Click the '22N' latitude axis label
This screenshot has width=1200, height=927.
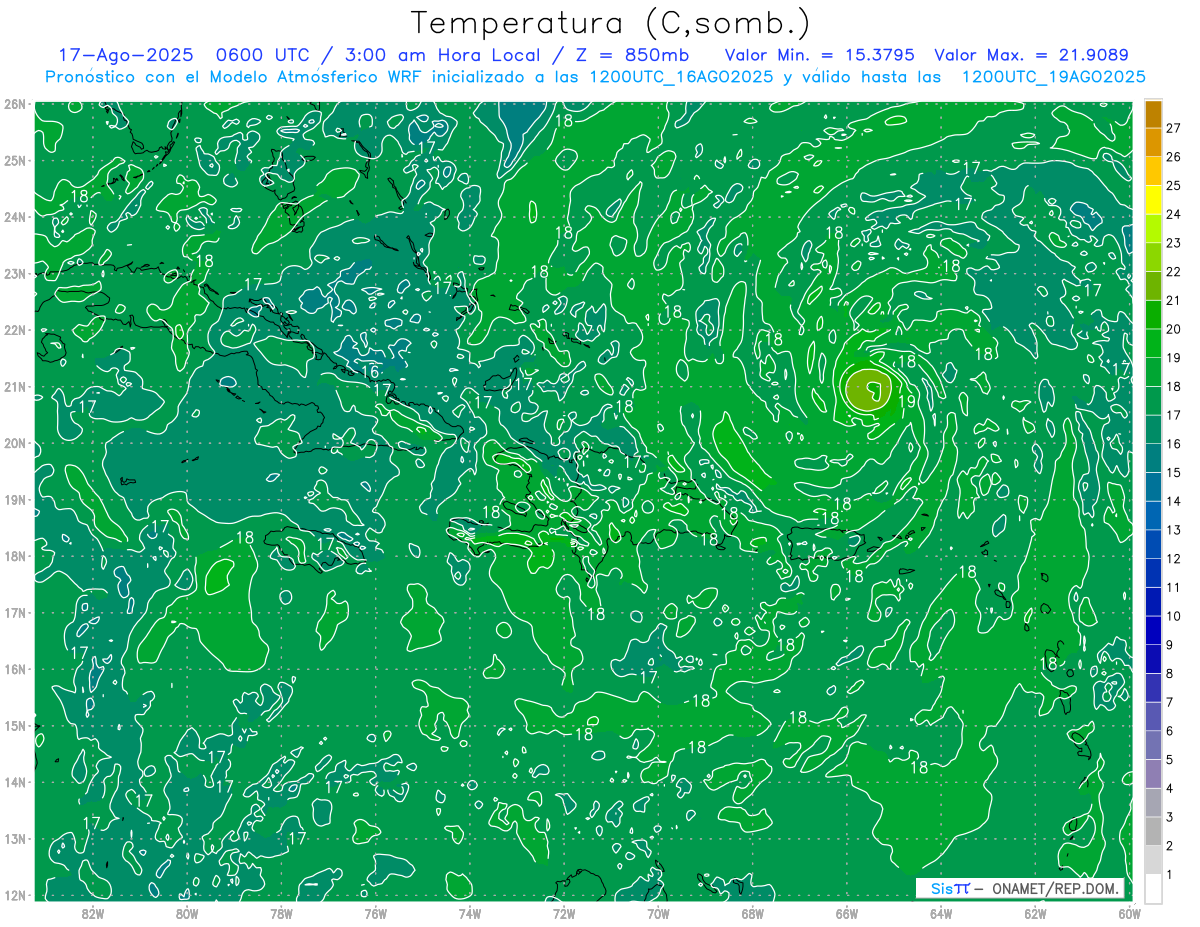coord(14,330)
